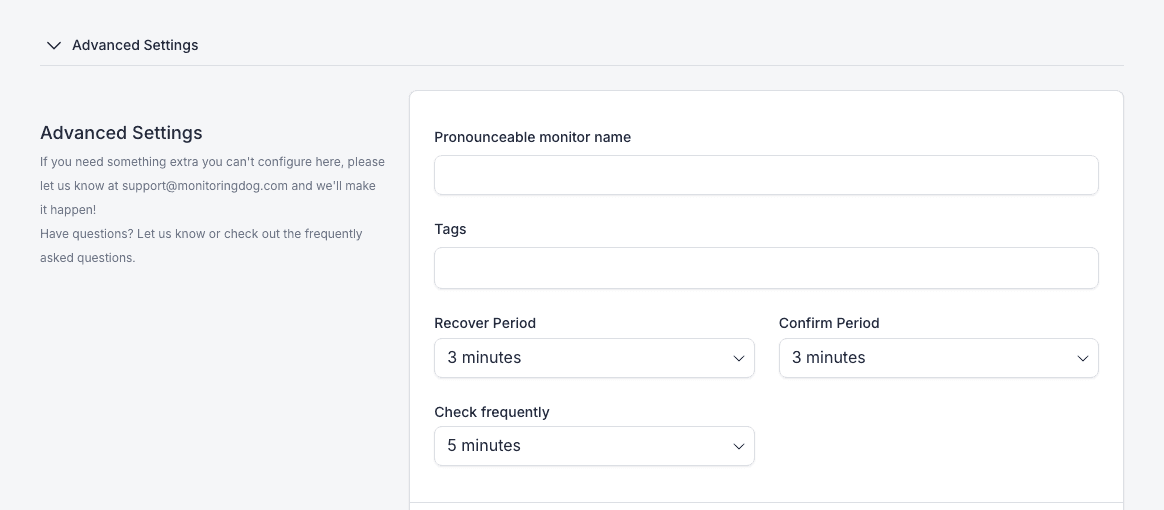1164x510 pixels.
Task: Click the Advanced Settings sidebar heading
Action: [121, 133]
